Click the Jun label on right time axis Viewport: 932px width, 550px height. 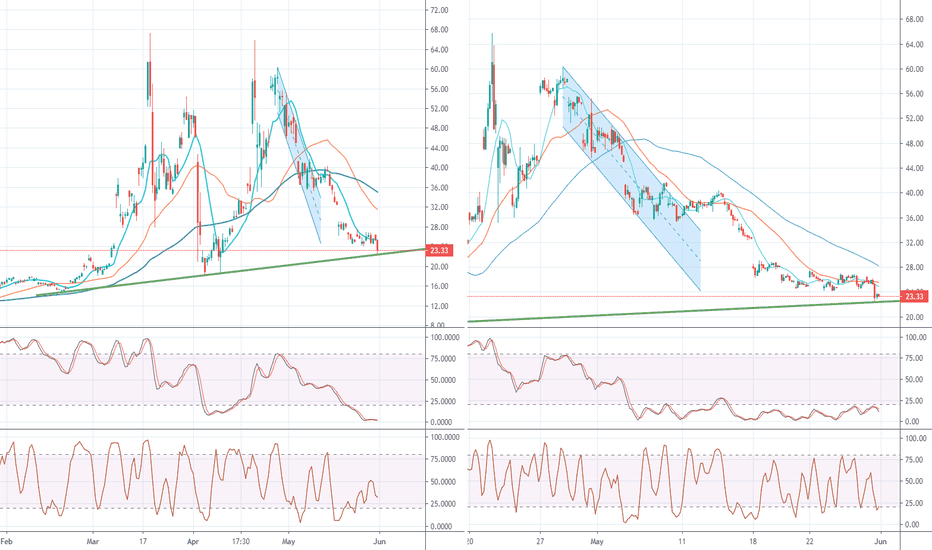click(x=881, y=542)
